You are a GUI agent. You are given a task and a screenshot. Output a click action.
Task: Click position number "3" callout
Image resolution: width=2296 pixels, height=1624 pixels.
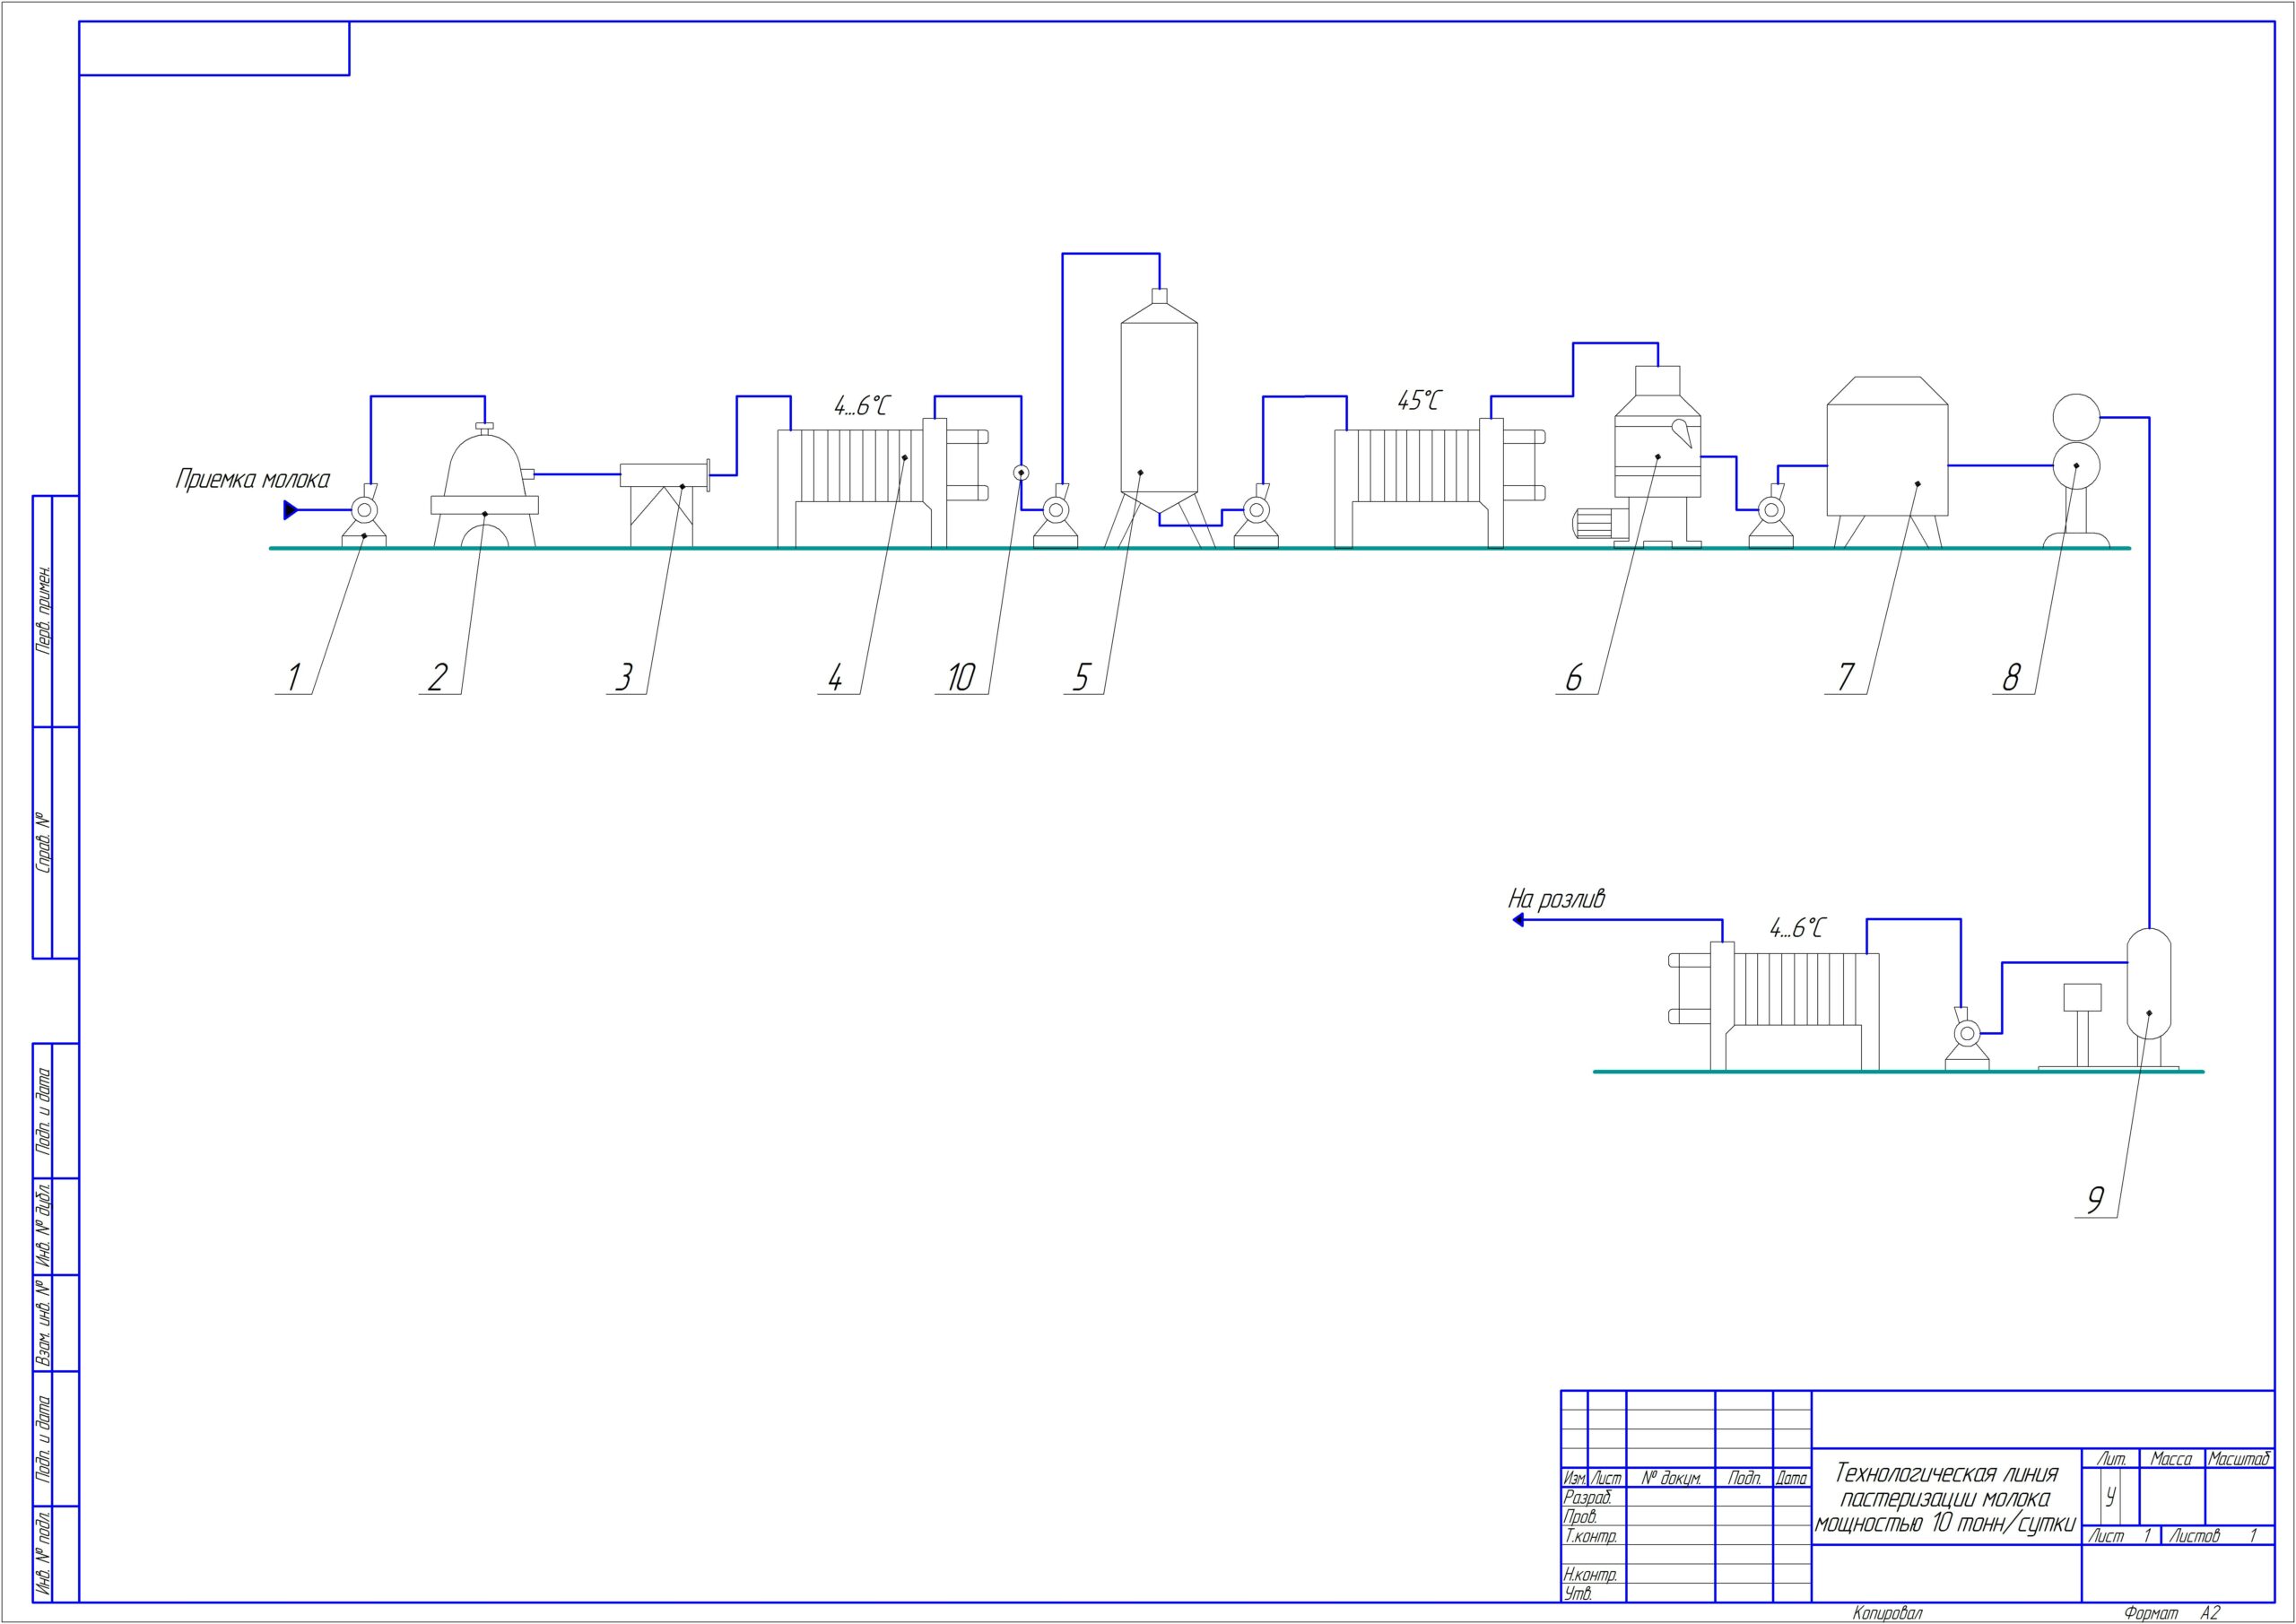pos(624,678)
